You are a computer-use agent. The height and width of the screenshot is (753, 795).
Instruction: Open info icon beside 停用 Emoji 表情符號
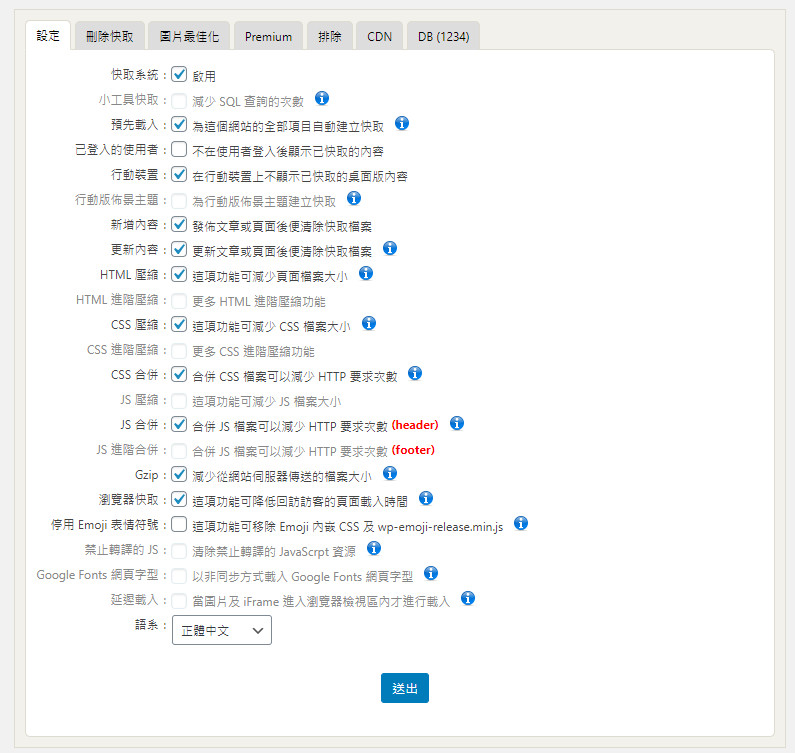[x=521, y=523]
